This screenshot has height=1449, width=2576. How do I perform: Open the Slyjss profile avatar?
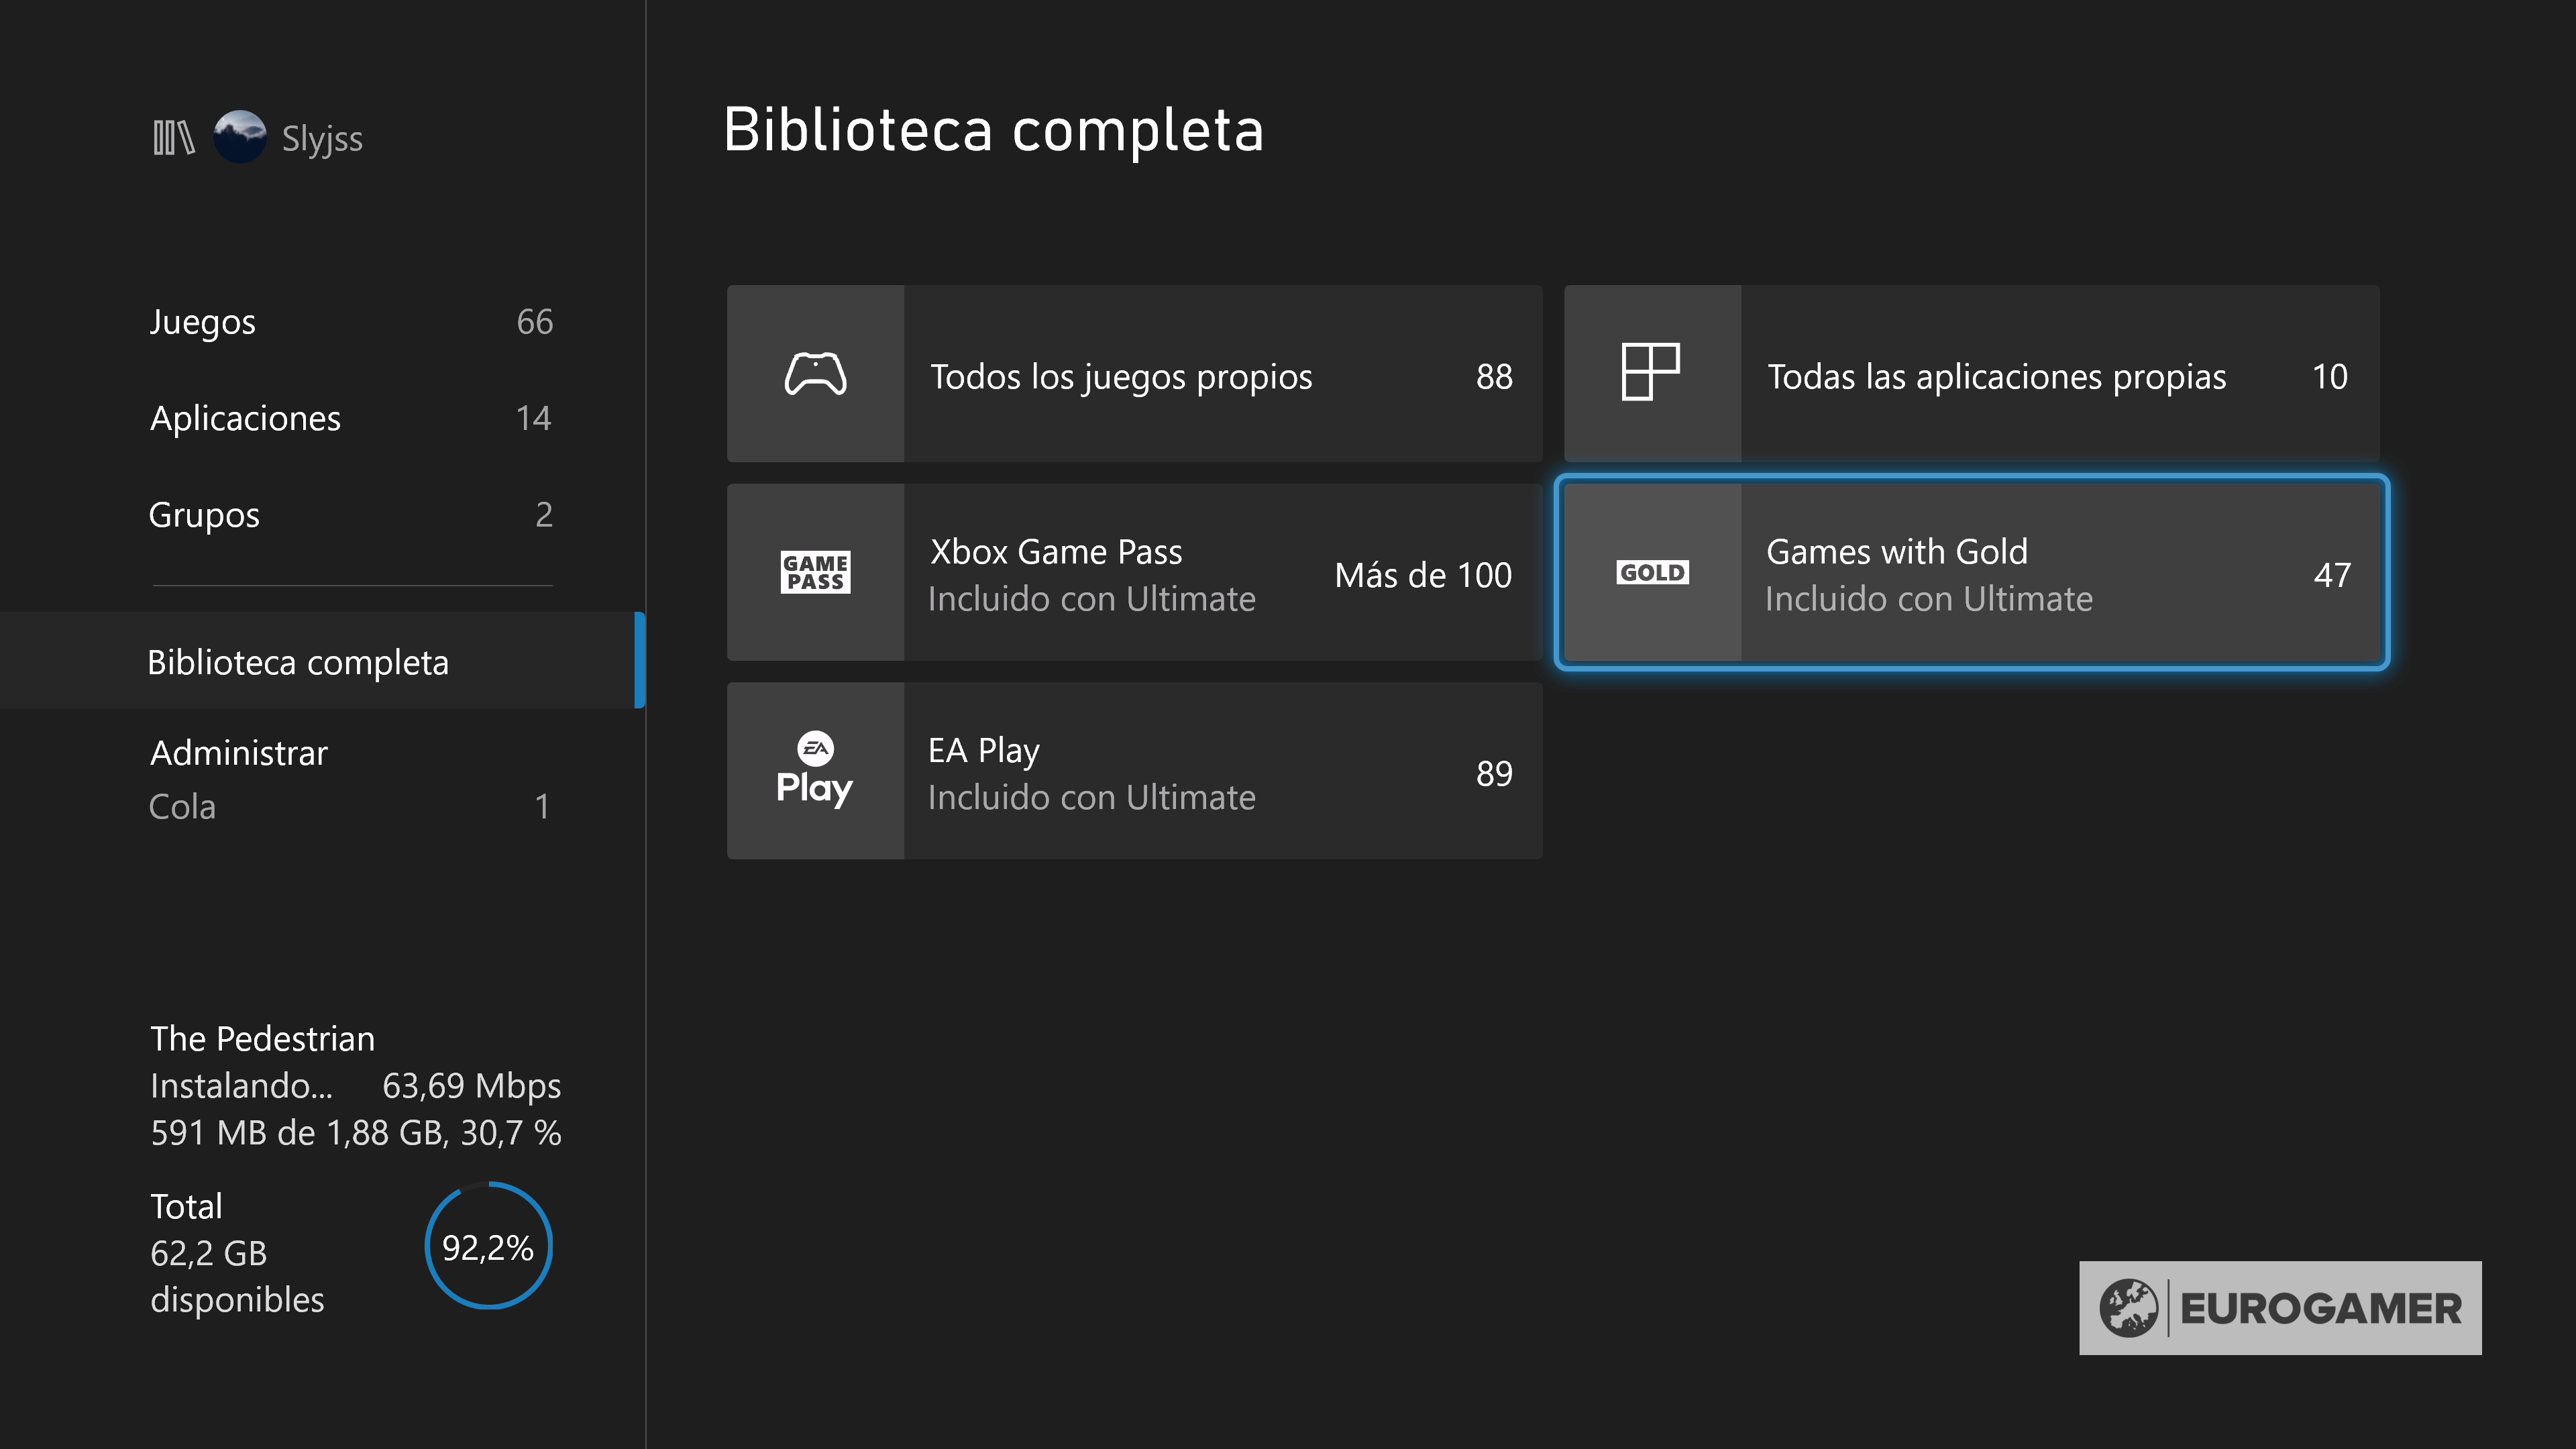click(240, 137)
